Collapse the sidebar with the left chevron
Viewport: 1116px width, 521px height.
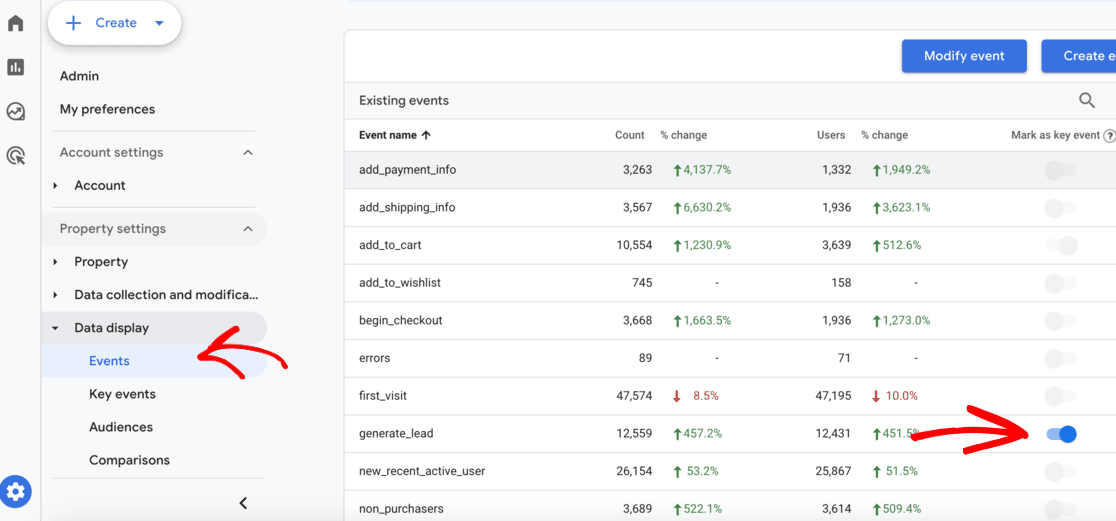[243, 503]
